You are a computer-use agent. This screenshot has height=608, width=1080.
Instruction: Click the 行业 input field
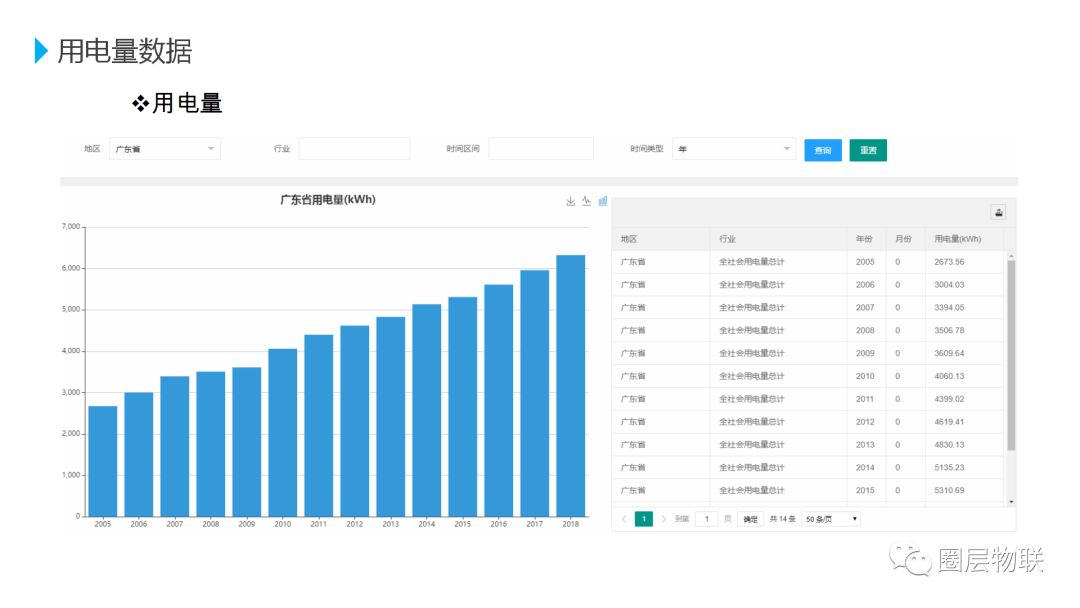click(x=354, y=149)
